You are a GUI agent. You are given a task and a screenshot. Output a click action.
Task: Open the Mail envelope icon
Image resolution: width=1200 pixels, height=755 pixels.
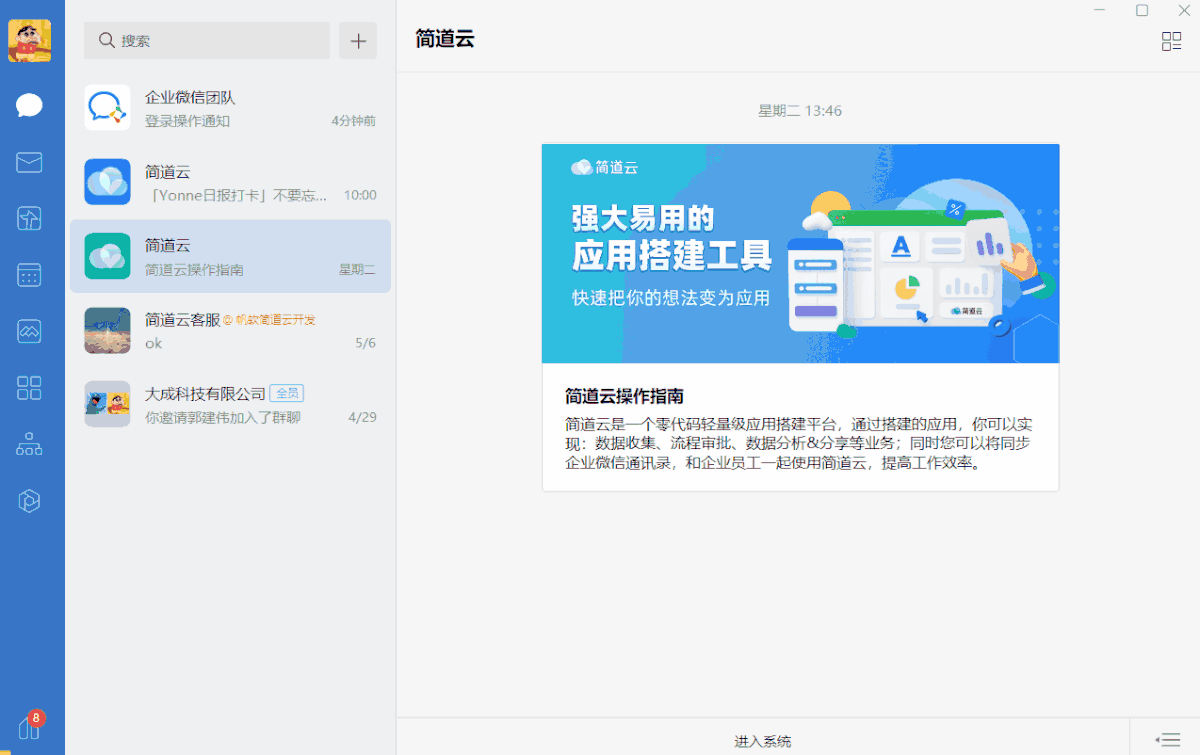[x=30, y=162]
